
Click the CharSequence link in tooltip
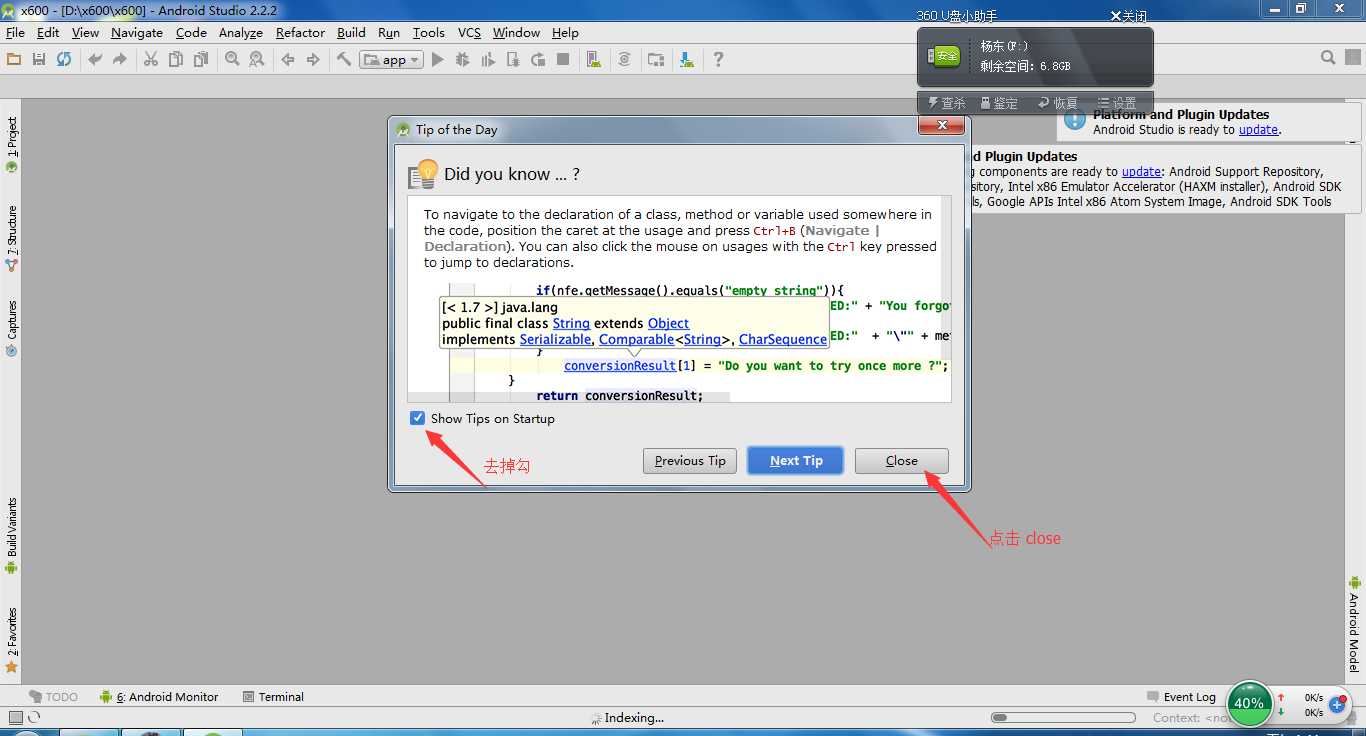[x=783, y=340]
